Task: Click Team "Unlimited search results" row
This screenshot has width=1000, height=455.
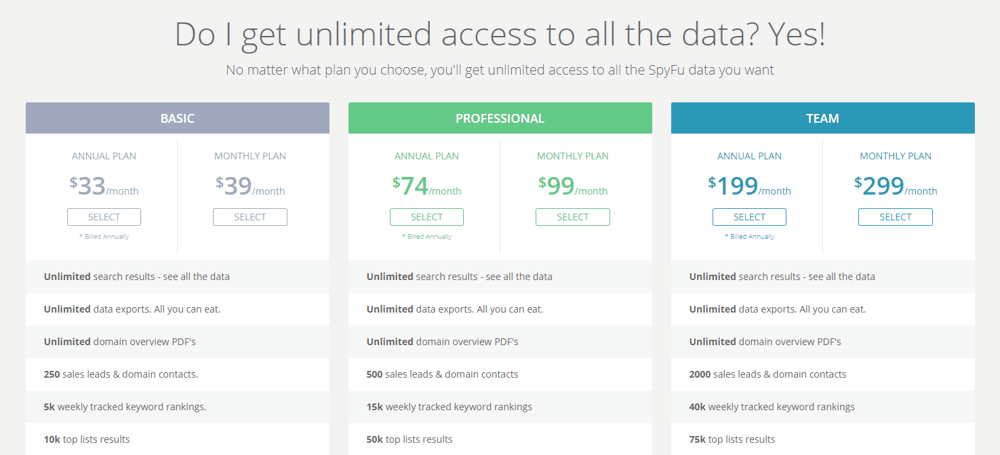Action: (x=823, y=277)
